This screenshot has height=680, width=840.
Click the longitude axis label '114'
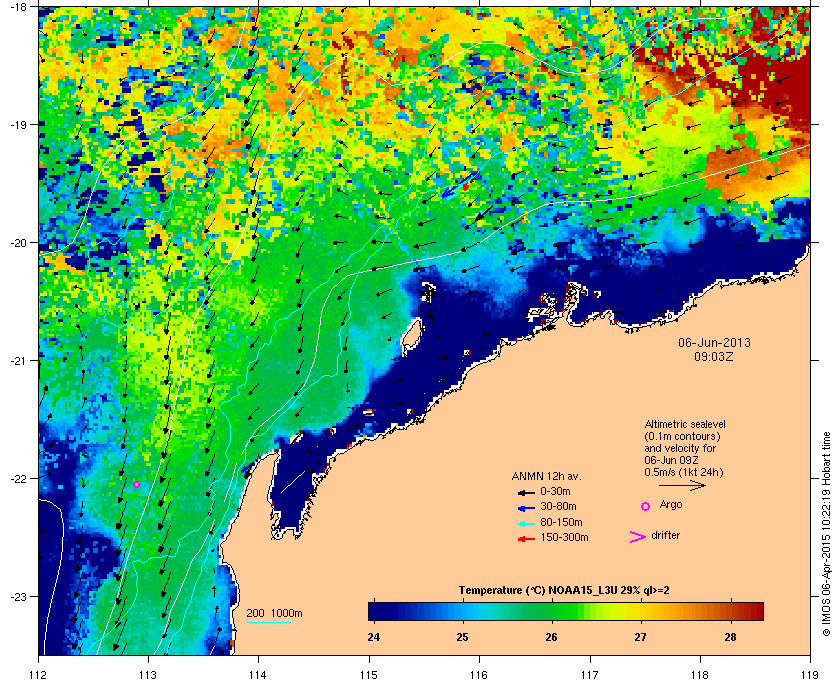[x=259, y=674]
